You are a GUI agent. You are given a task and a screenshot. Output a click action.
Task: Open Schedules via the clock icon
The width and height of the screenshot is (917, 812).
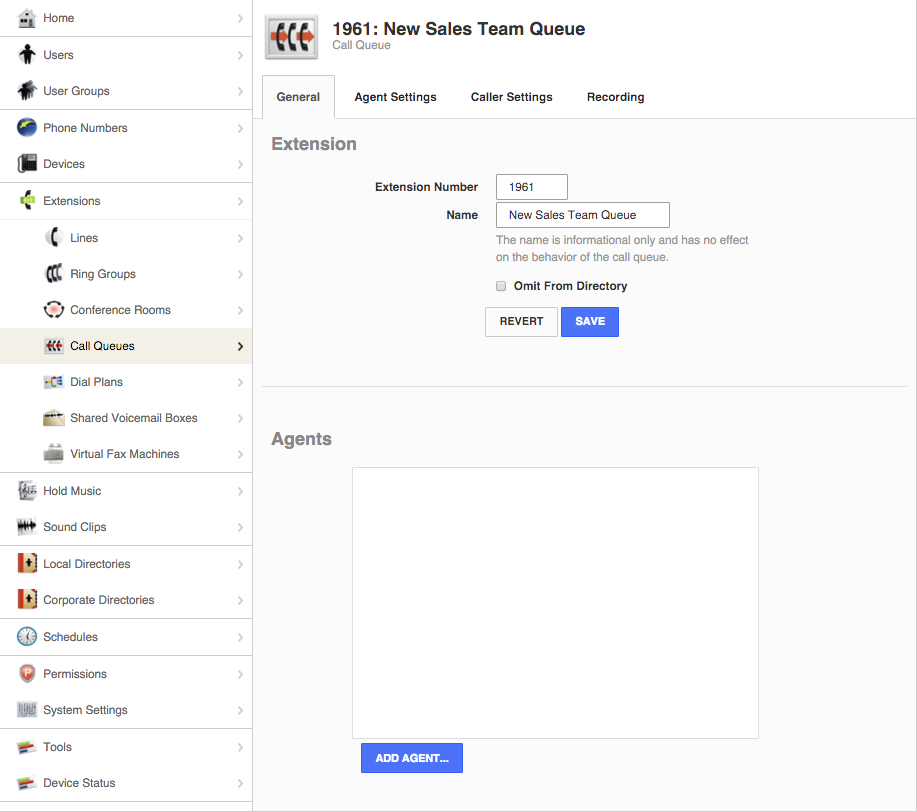(x=28, y=637)
